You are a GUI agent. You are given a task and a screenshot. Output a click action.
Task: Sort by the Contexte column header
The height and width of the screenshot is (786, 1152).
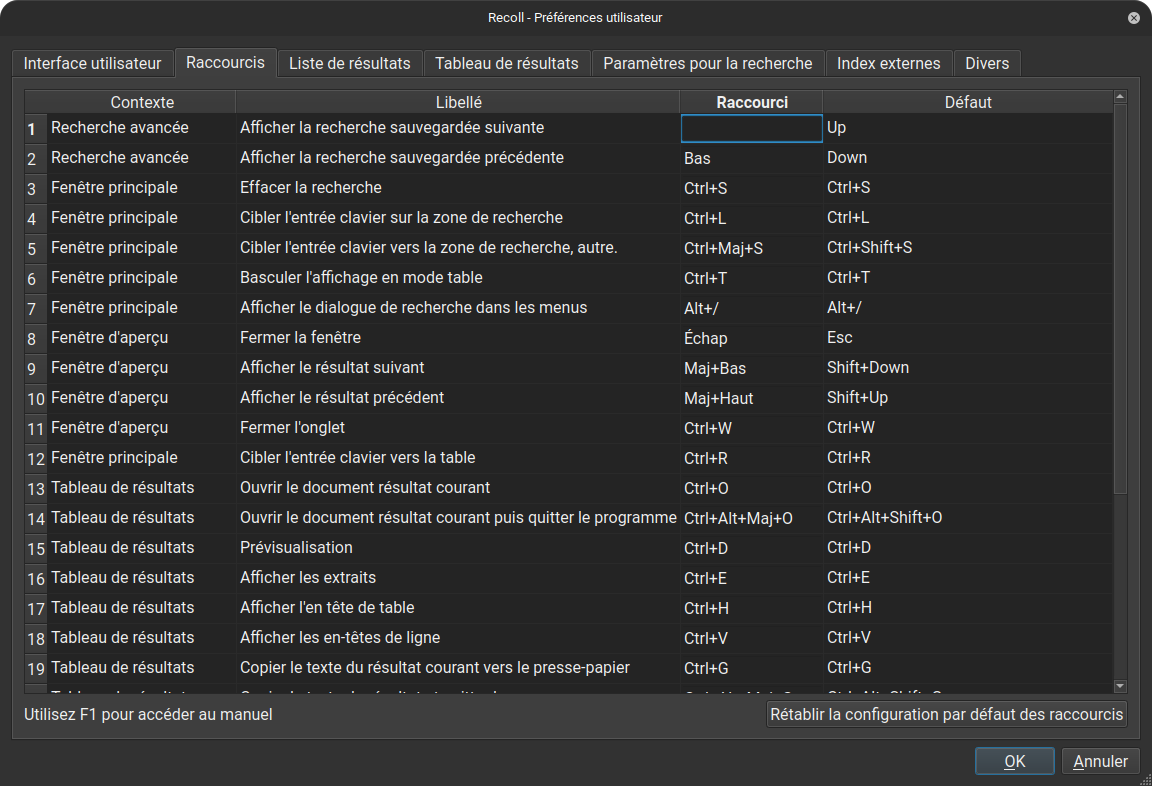click(142, 102)
